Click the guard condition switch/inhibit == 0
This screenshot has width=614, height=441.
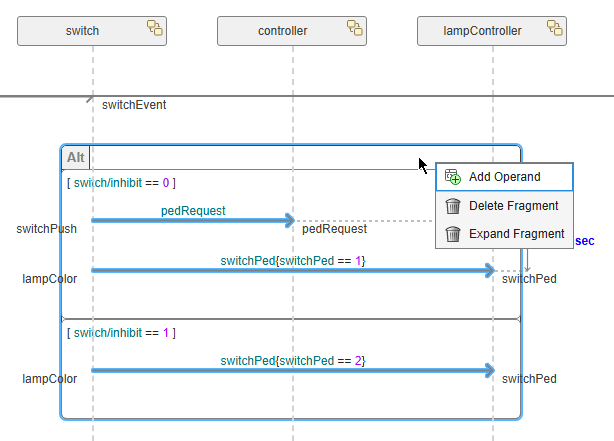(x=121, y=183)
